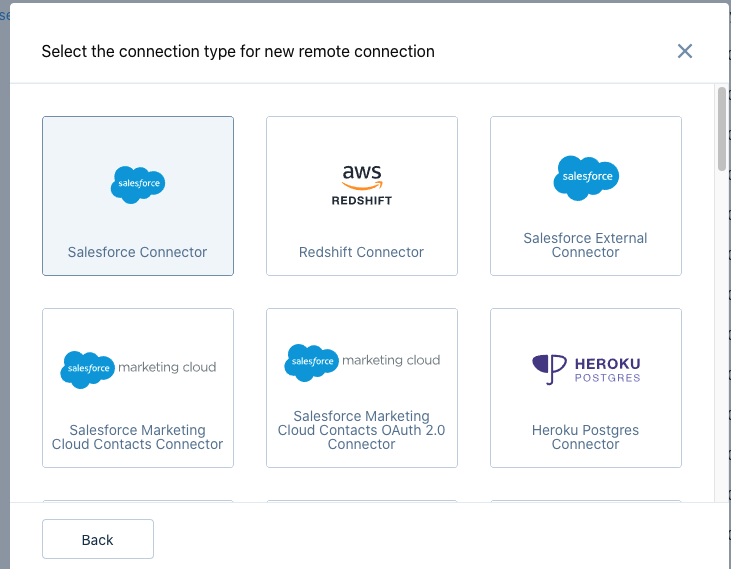Select the Salesforce Connector label
731x569 pixels.
(138, 252)
